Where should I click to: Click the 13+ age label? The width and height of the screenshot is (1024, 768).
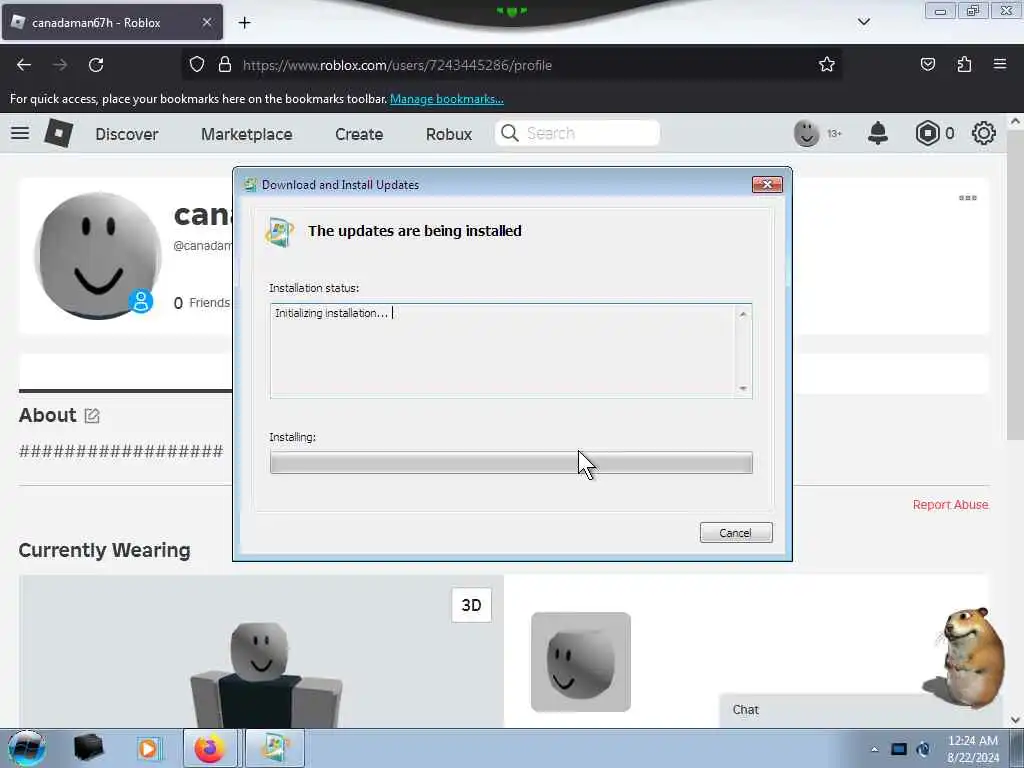point(834,133)
